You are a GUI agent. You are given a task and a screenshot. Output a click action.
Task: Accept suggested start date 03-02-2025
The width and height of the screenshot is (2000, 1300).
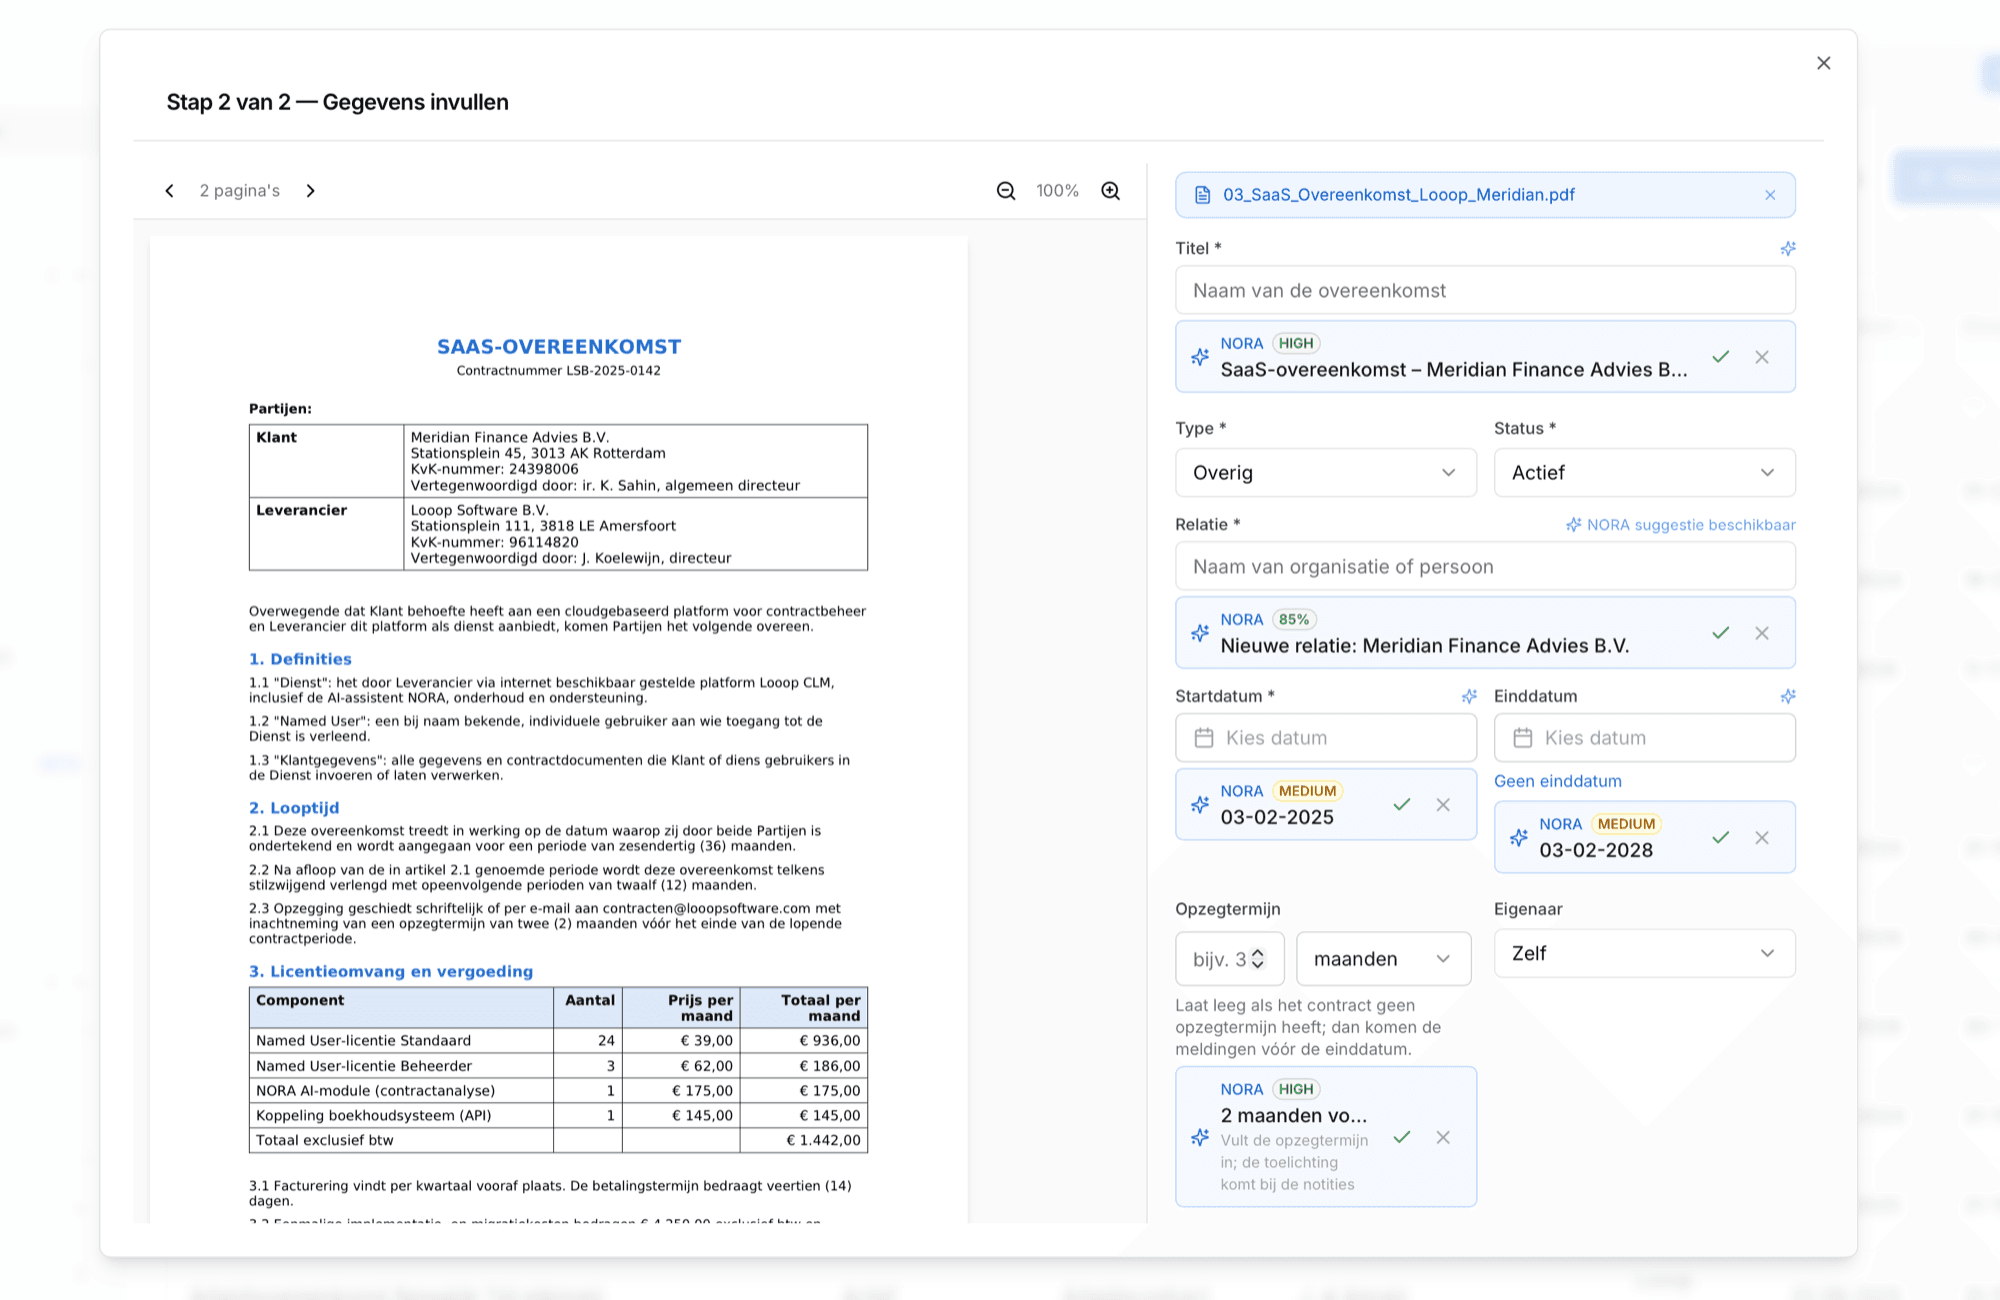(1402, 805)
